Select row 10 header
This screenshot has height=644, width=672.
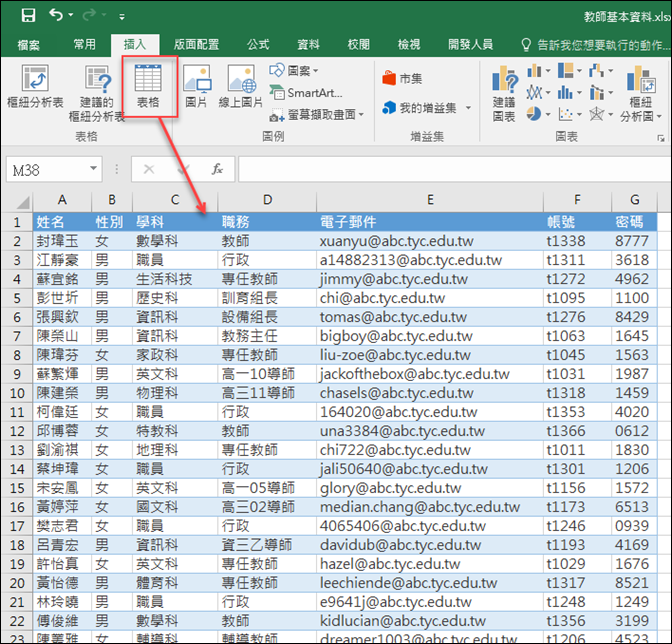(17, 393)
